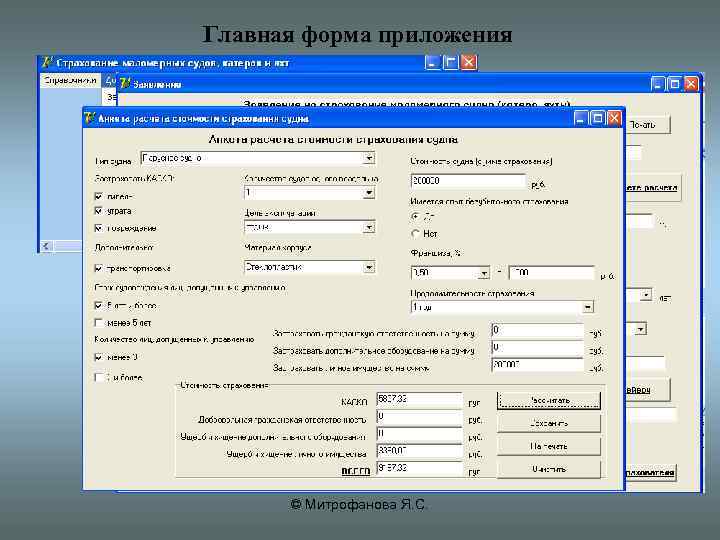Click the Печать button in the Заявление window
The image size is (720, 540).
click(x=647, y=125)
